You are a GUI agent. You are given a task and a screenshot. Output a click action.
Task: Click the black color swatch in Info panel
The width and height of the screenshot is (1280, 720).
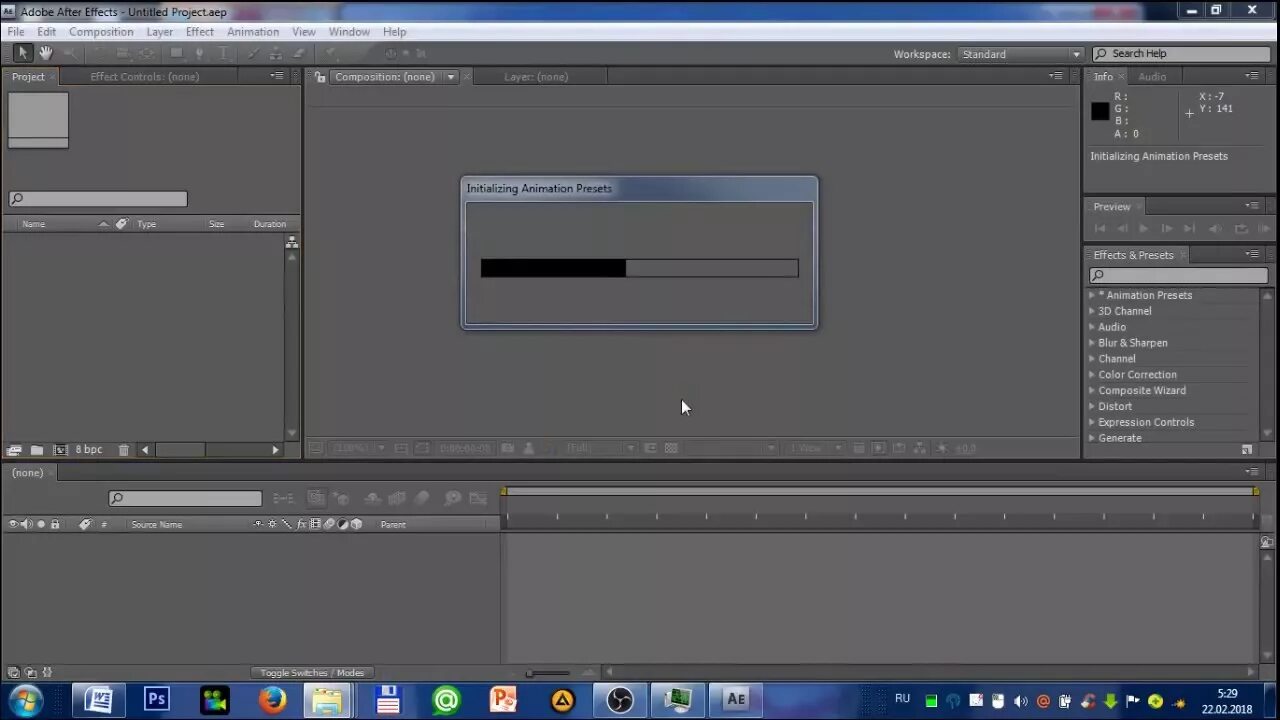pos(1100,111)
